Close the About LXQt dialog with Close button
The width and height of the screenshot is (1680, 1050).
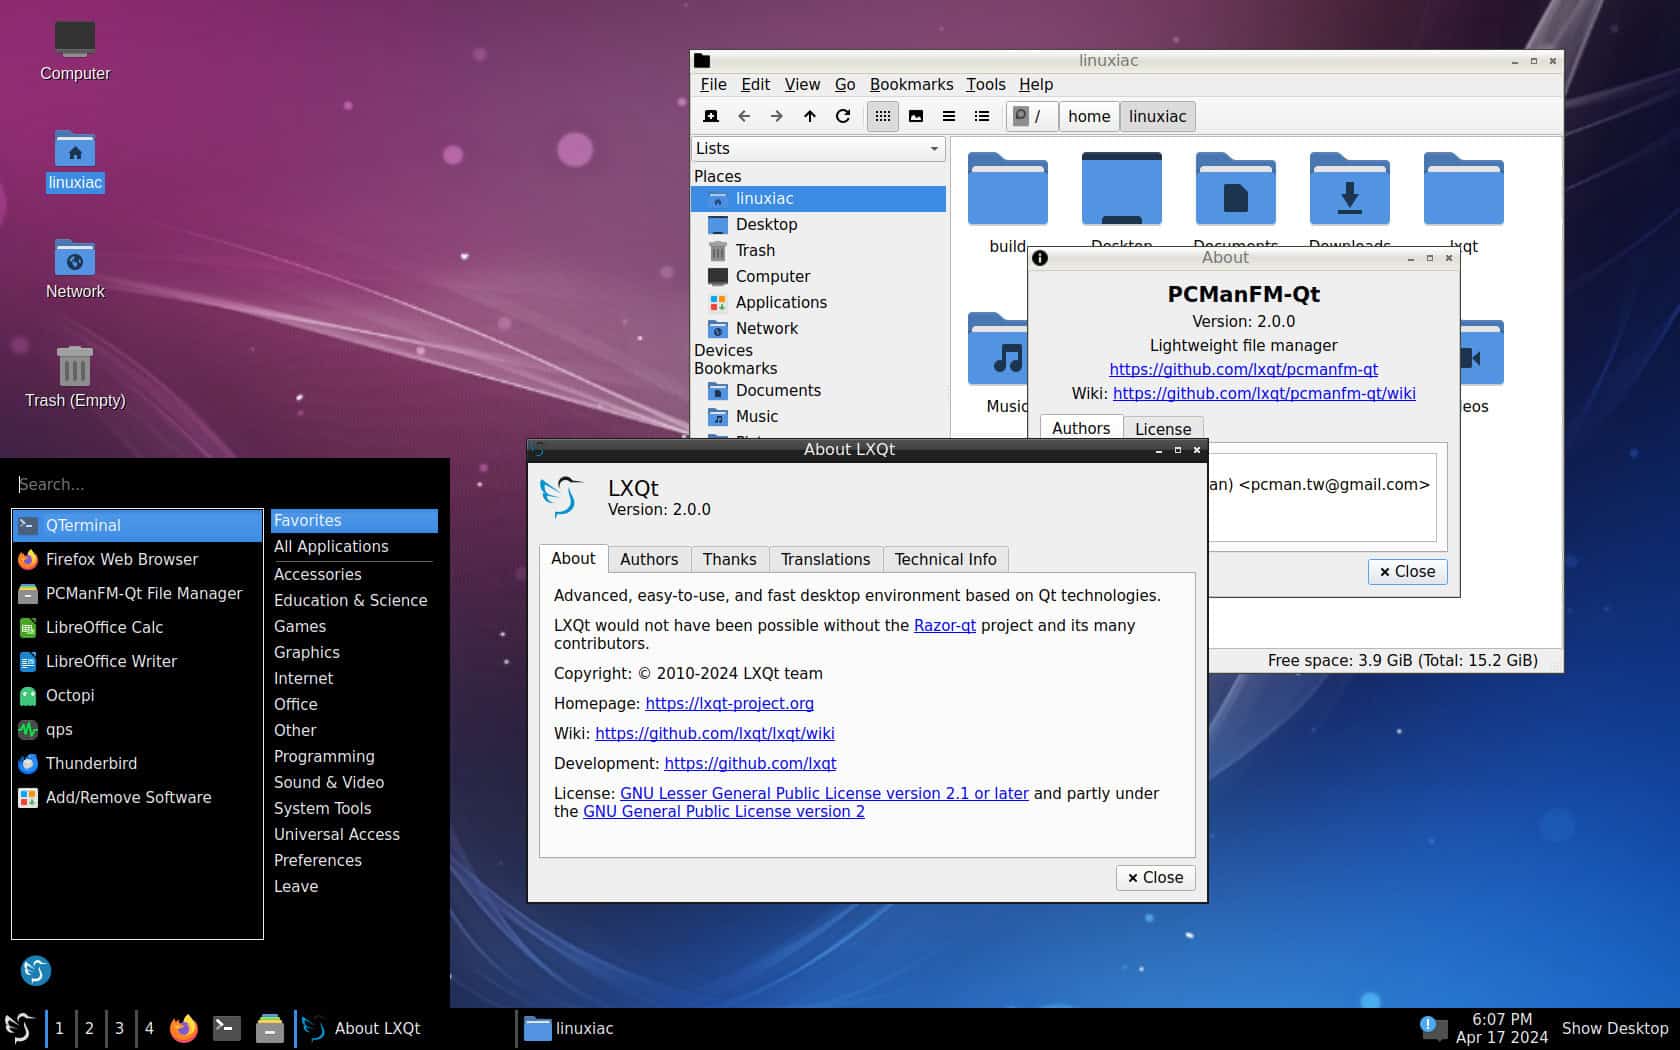1155,877
